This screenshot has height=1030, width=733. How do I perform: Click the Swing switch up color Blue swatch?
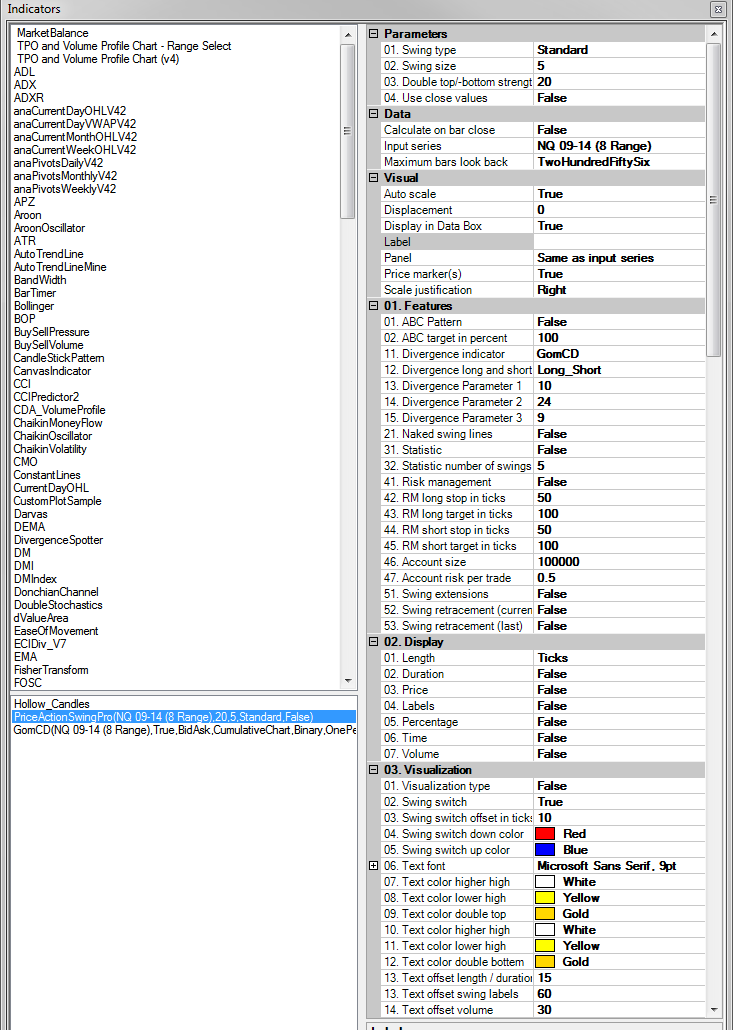tap(545, 850)
